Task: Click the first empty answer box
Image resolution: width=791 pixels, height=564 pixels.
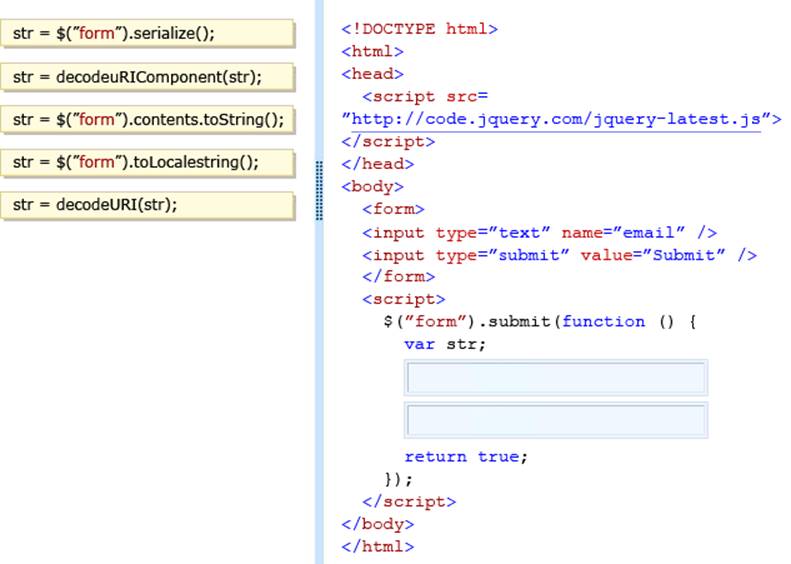Action: coord(556,377)
